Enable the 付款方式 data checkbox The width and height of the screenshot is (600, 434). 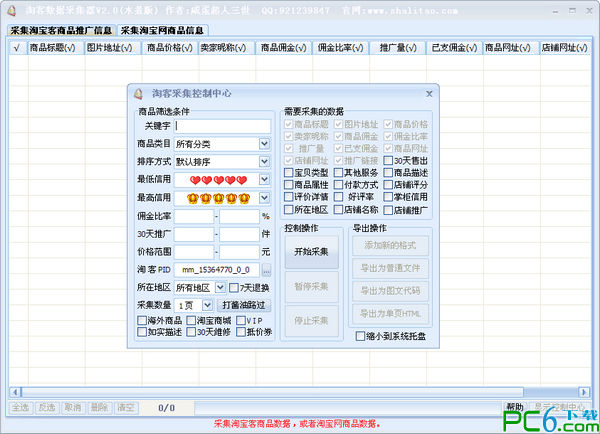(338, 185)
